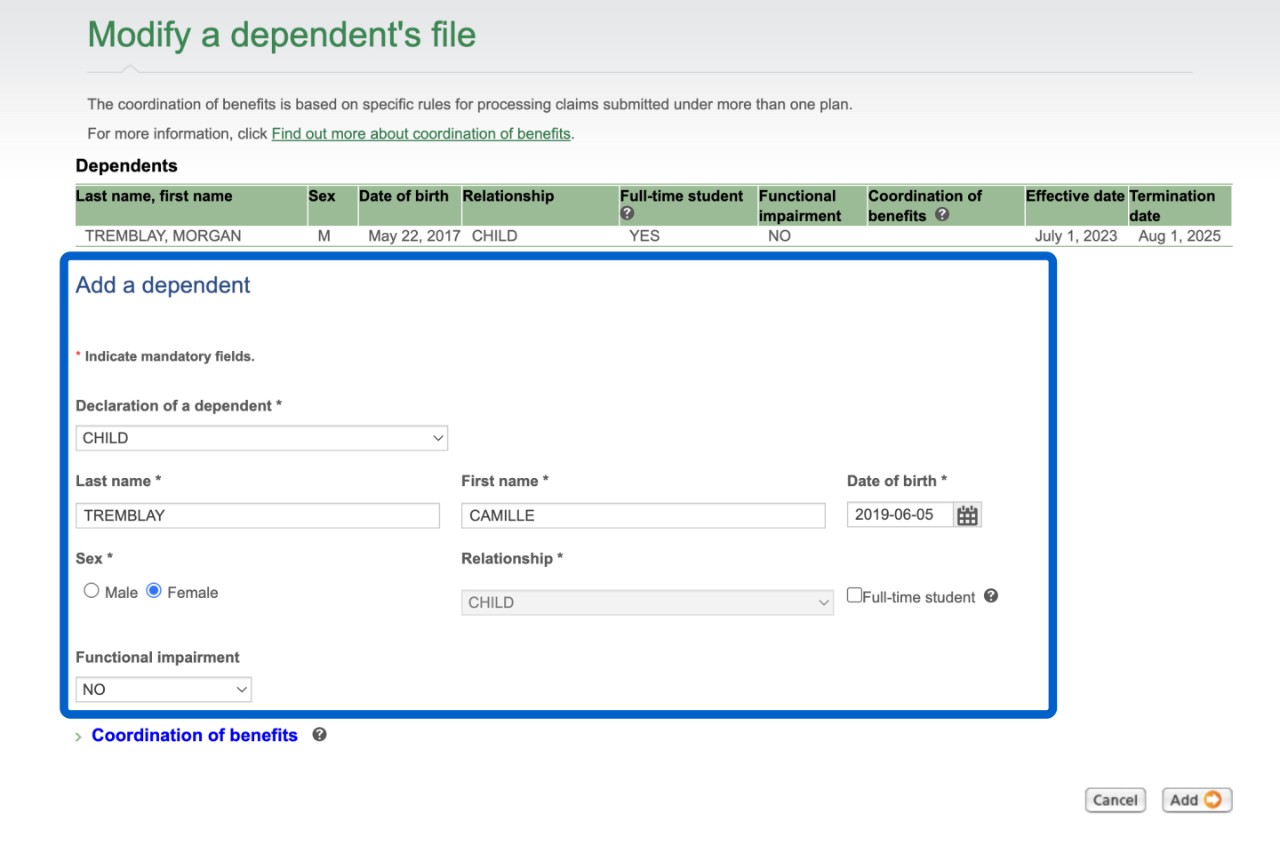Select the Male radio button
1280x853 pixels.
click(x=92, y=591)
